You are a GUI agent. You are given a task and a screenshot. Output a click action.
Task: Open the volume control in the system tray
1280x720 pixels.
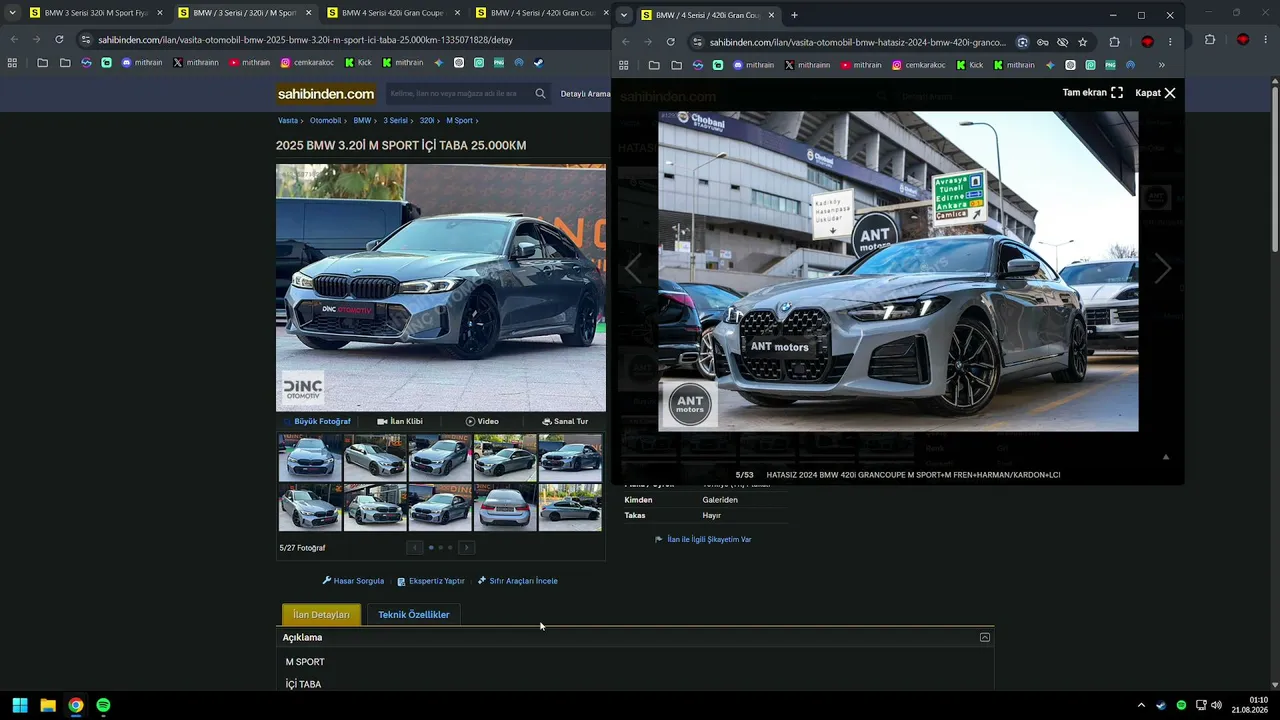[1217, 705]
